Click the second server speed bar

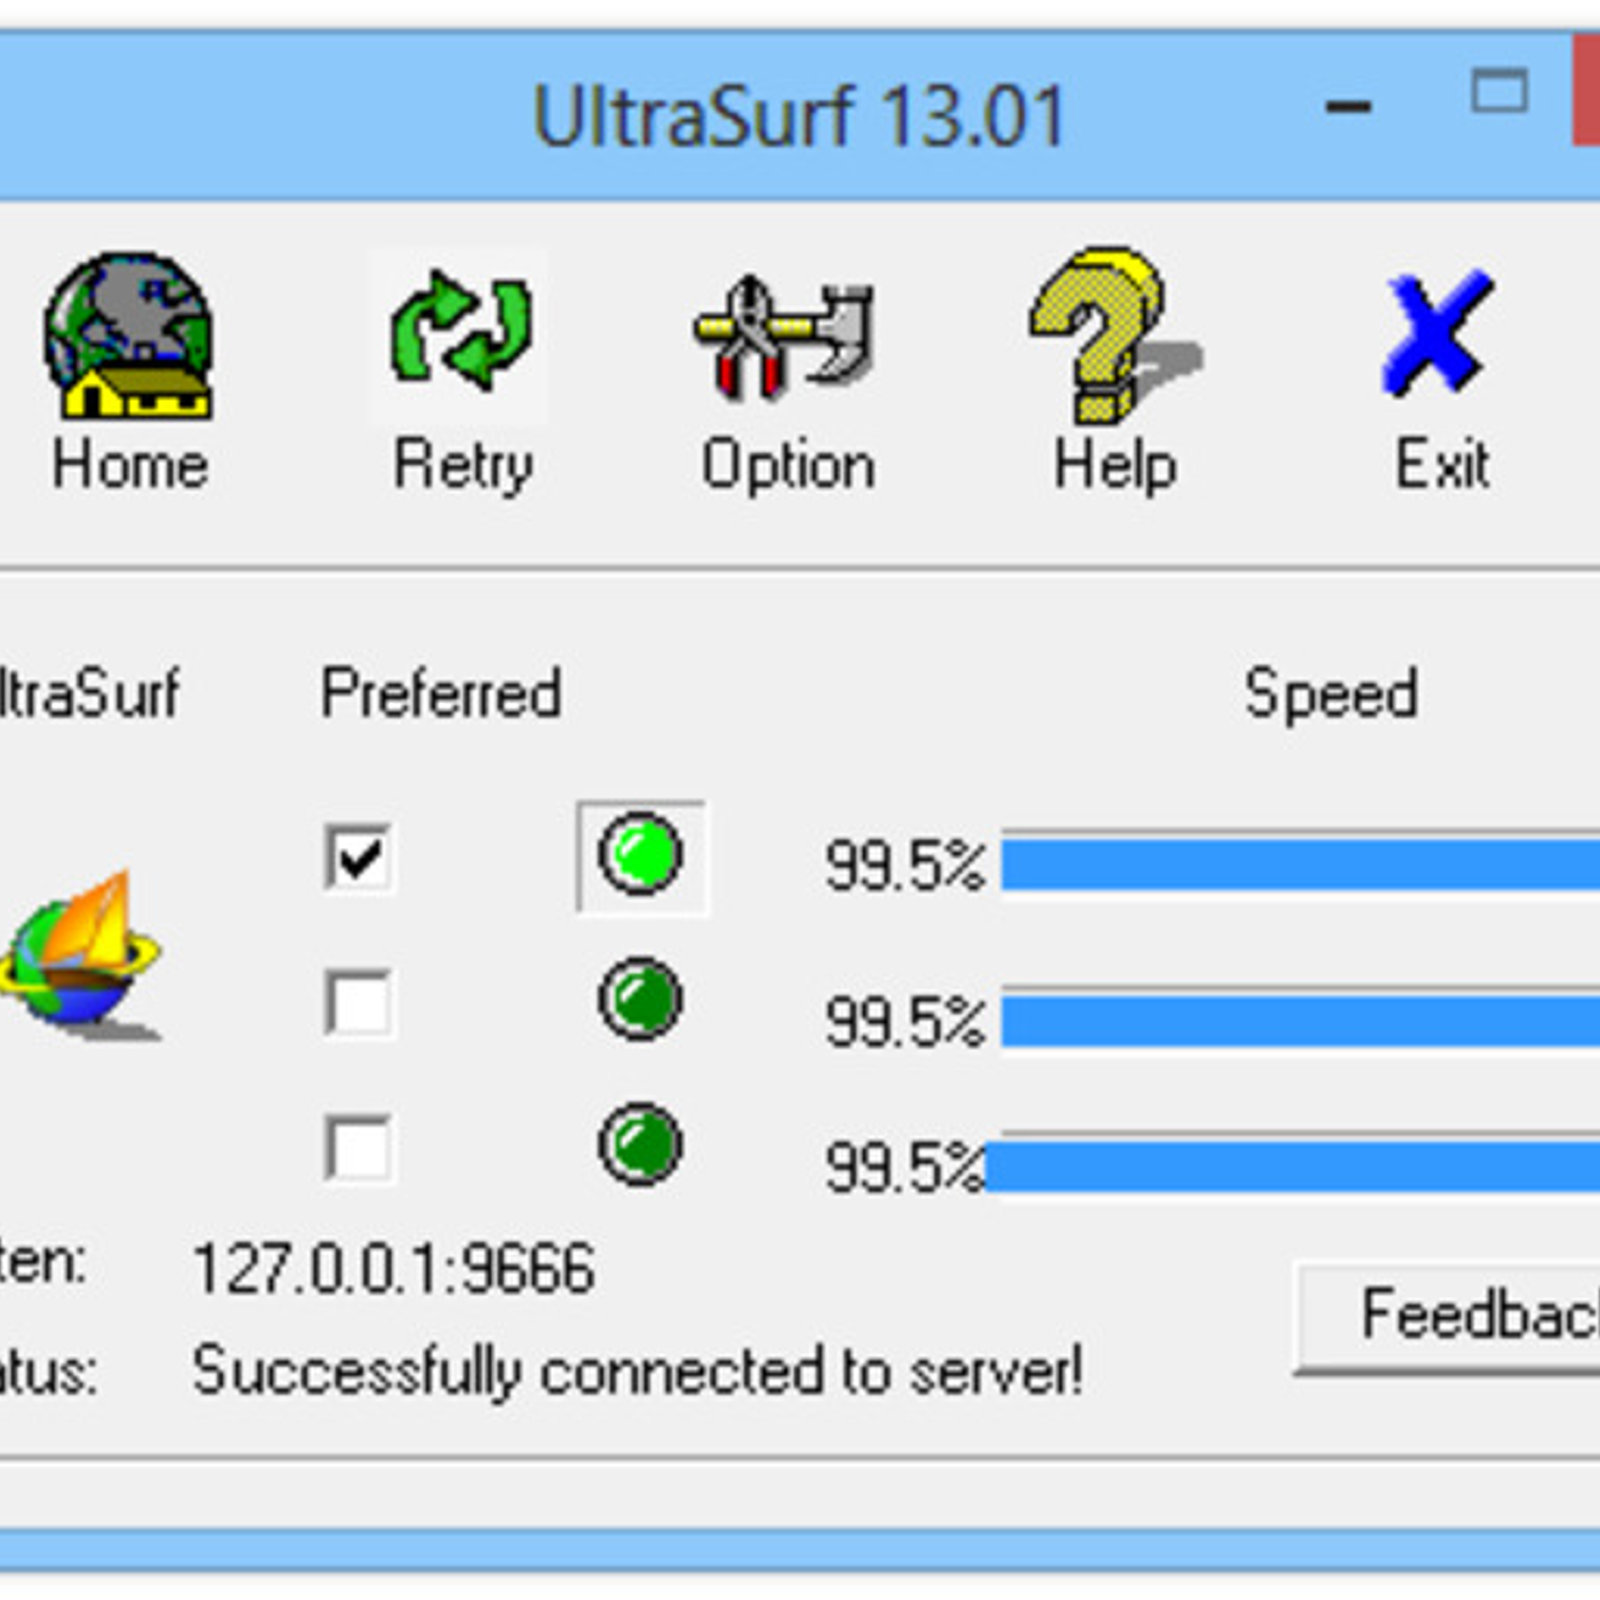(x=1300, y=1020)
